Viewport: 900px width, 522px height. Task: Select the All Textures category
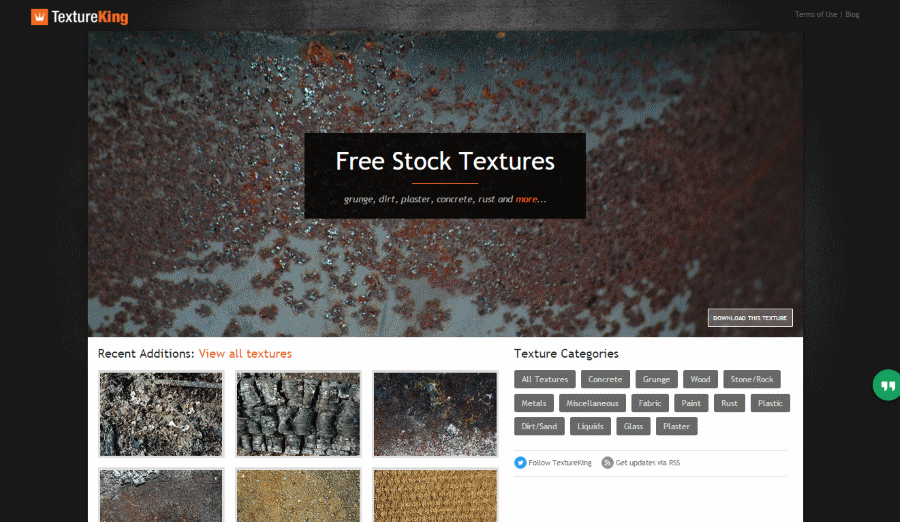pos(545,380)
